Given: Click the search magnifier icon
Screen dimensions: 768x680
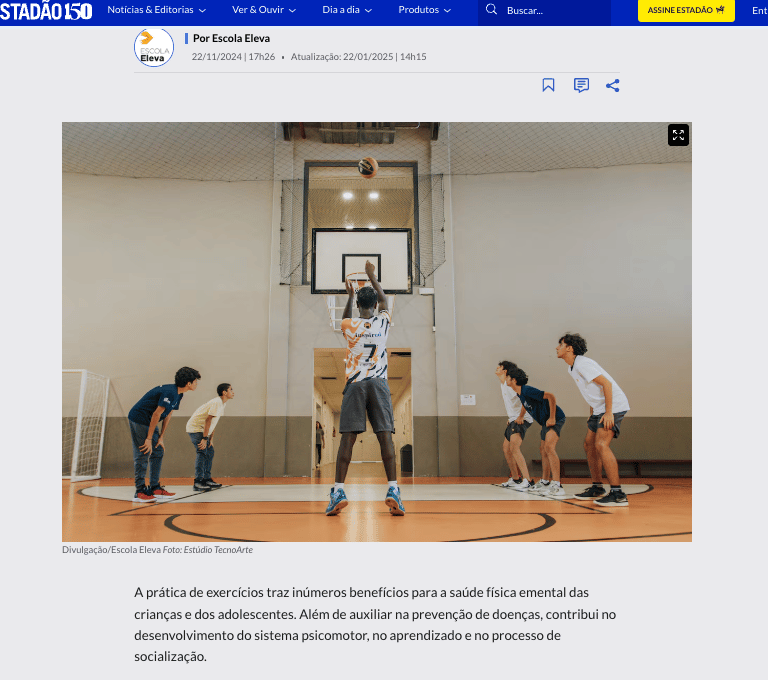Looking at the screenshot, I should (x=491, y=9).
